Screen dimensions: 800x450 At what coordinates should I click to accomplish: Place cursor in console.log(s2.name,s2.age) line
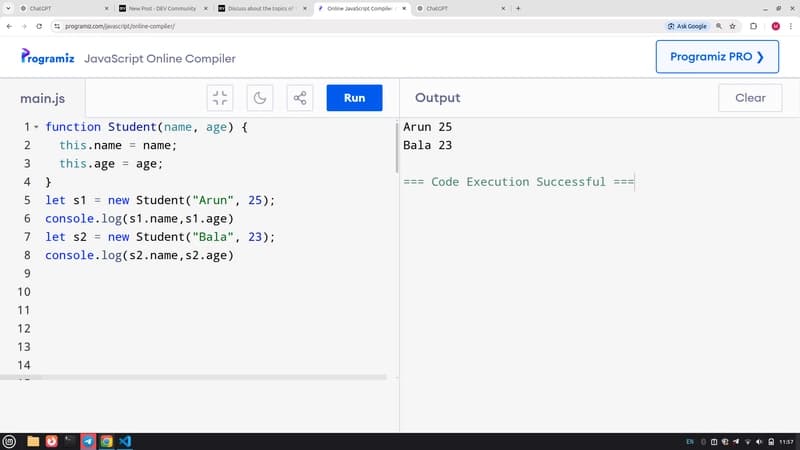click(139, 255)
